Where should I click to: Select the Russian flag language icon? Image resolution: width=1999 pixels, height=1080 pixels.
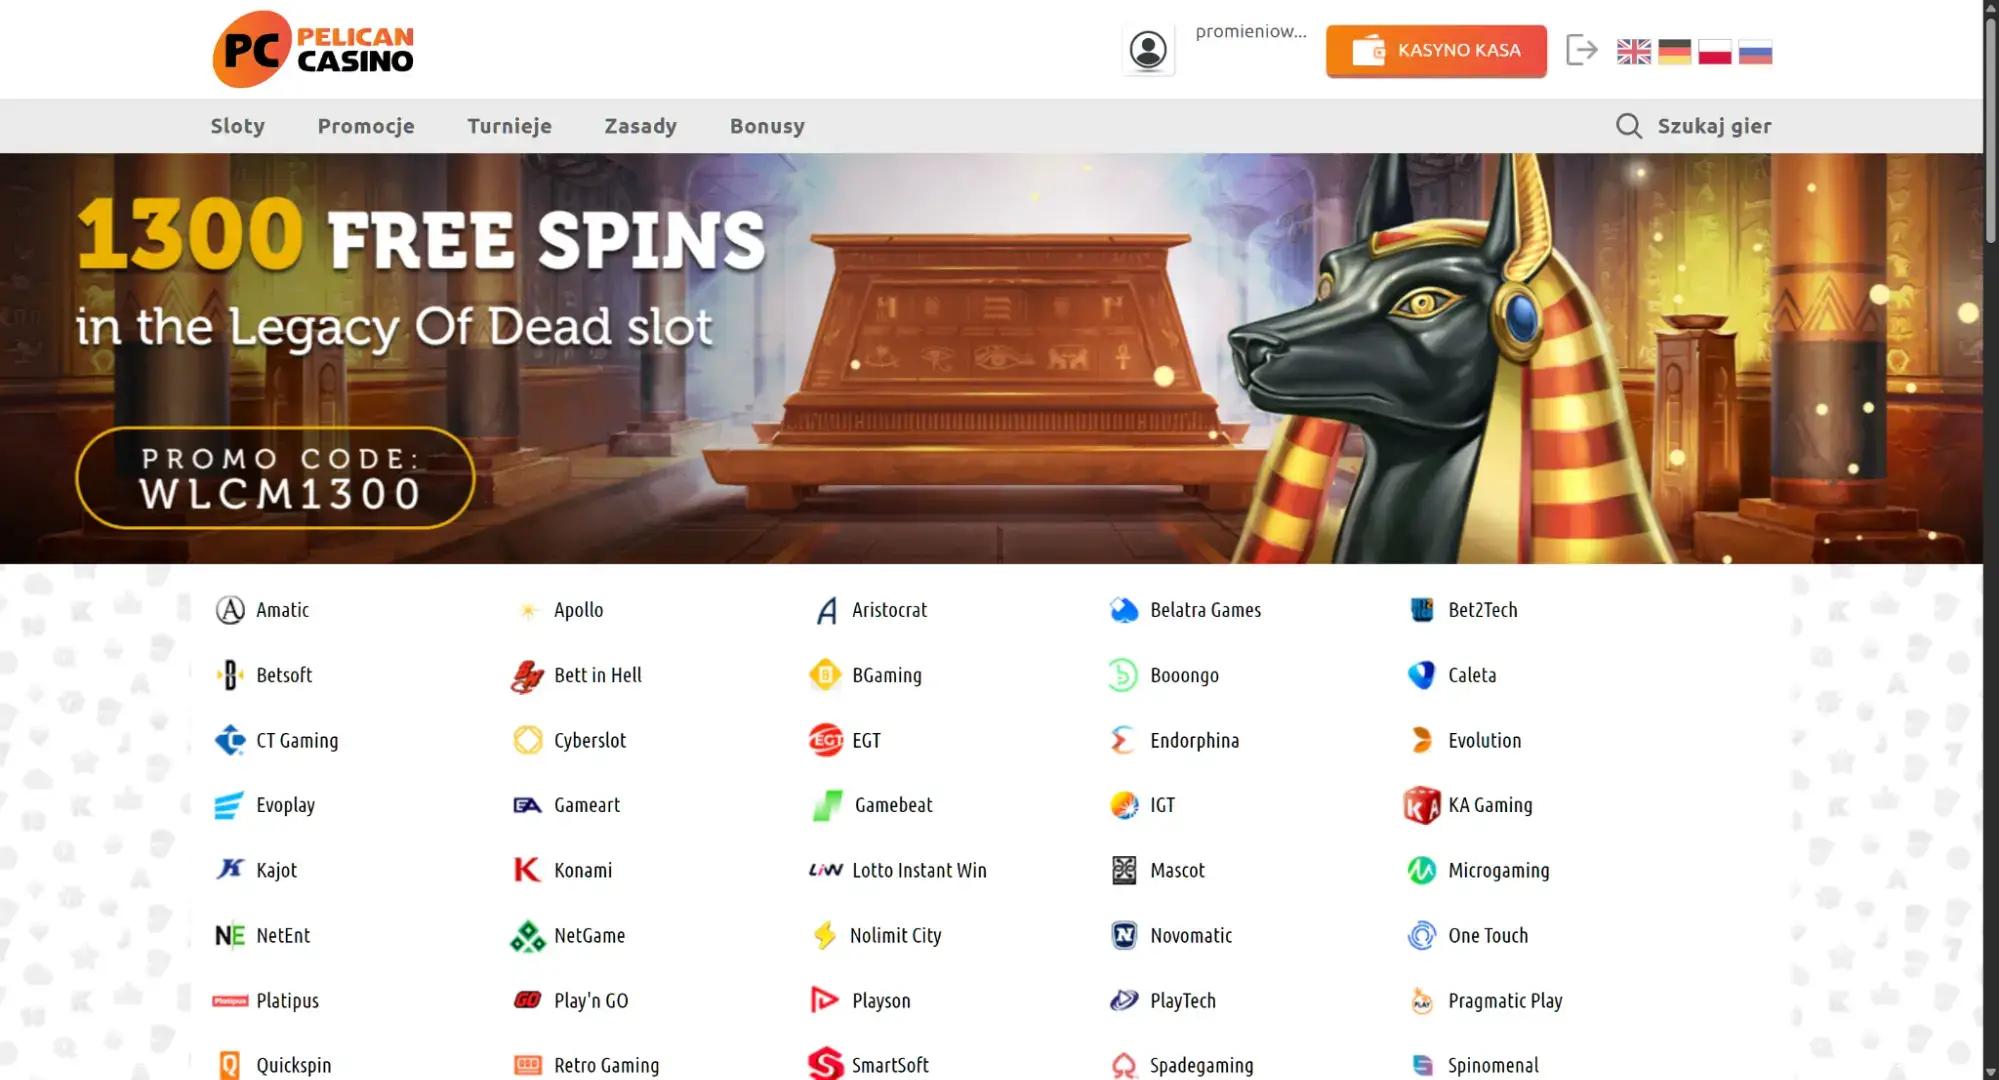pyautogui.click(x=1755, y=52)
